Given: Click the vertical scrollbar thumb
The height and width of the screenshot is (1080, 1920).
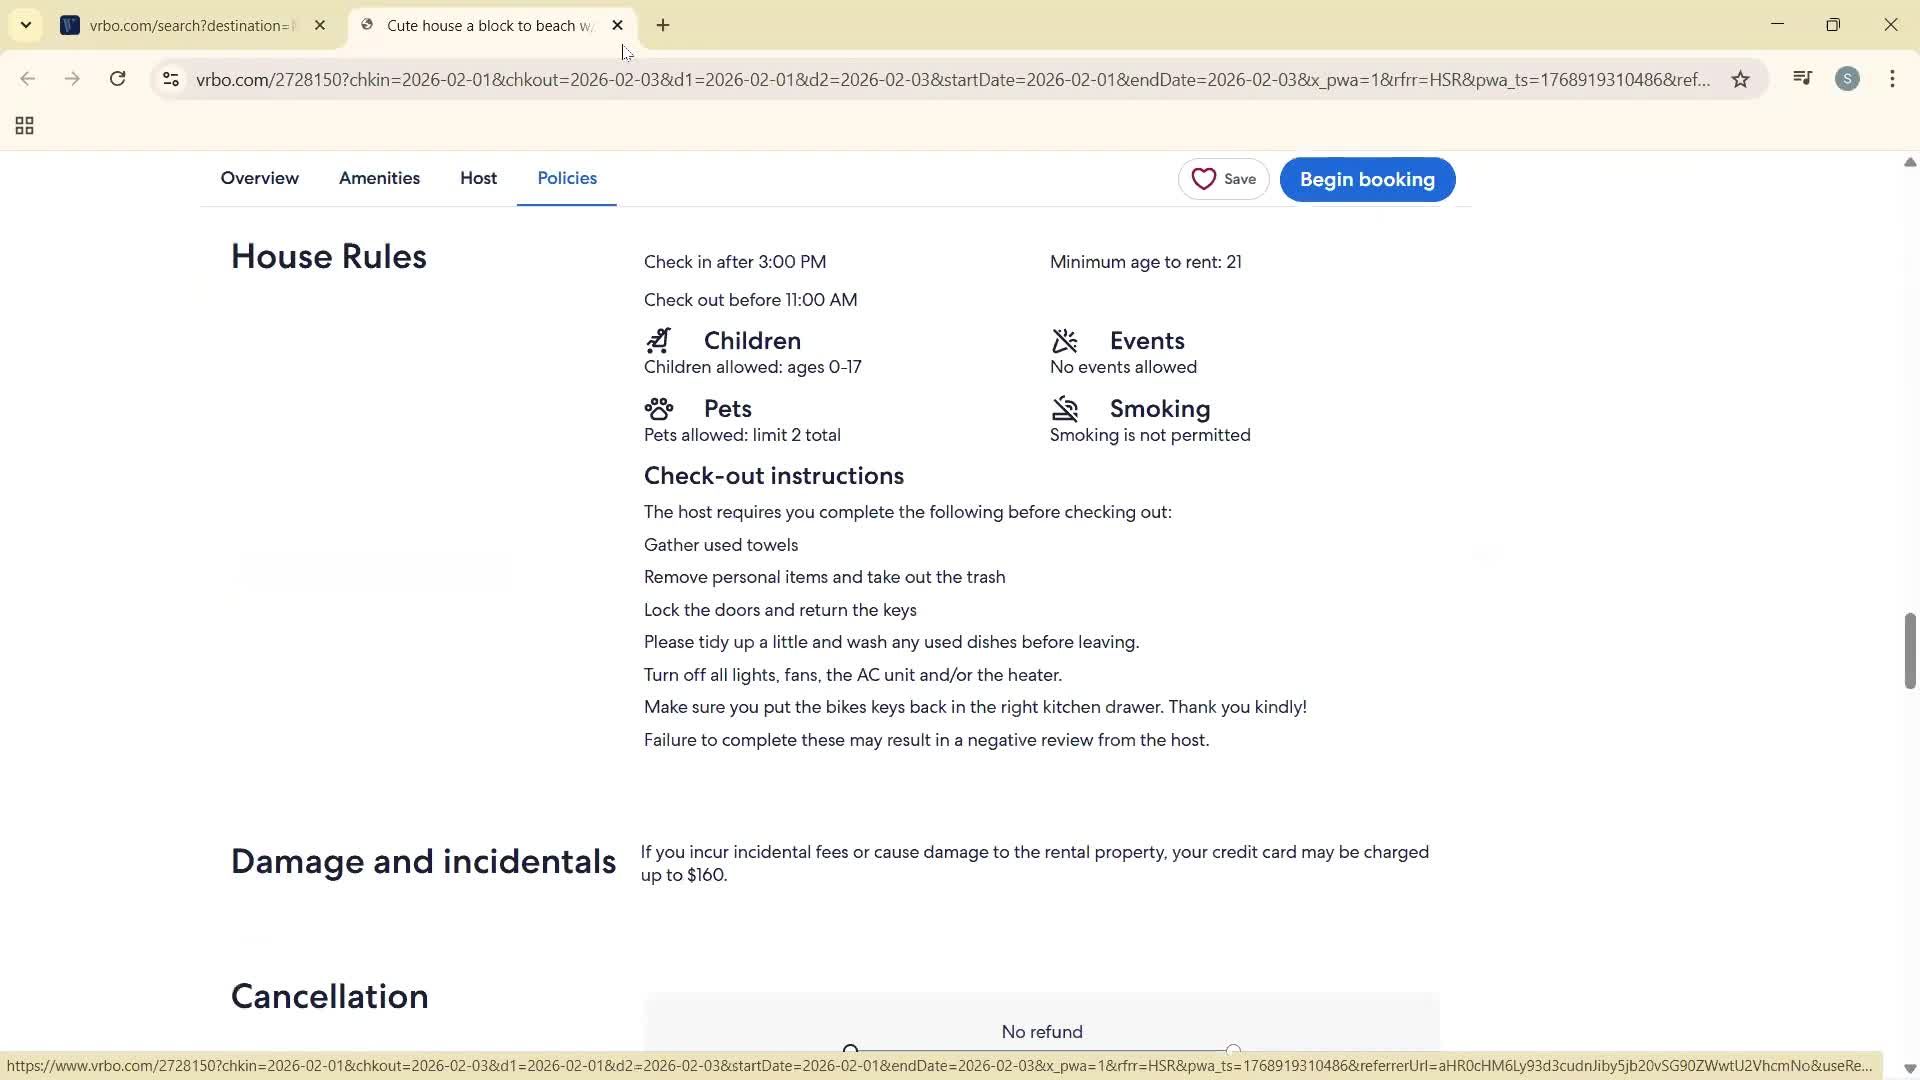Looking at the screenshot, I should tap(1908, 650).
